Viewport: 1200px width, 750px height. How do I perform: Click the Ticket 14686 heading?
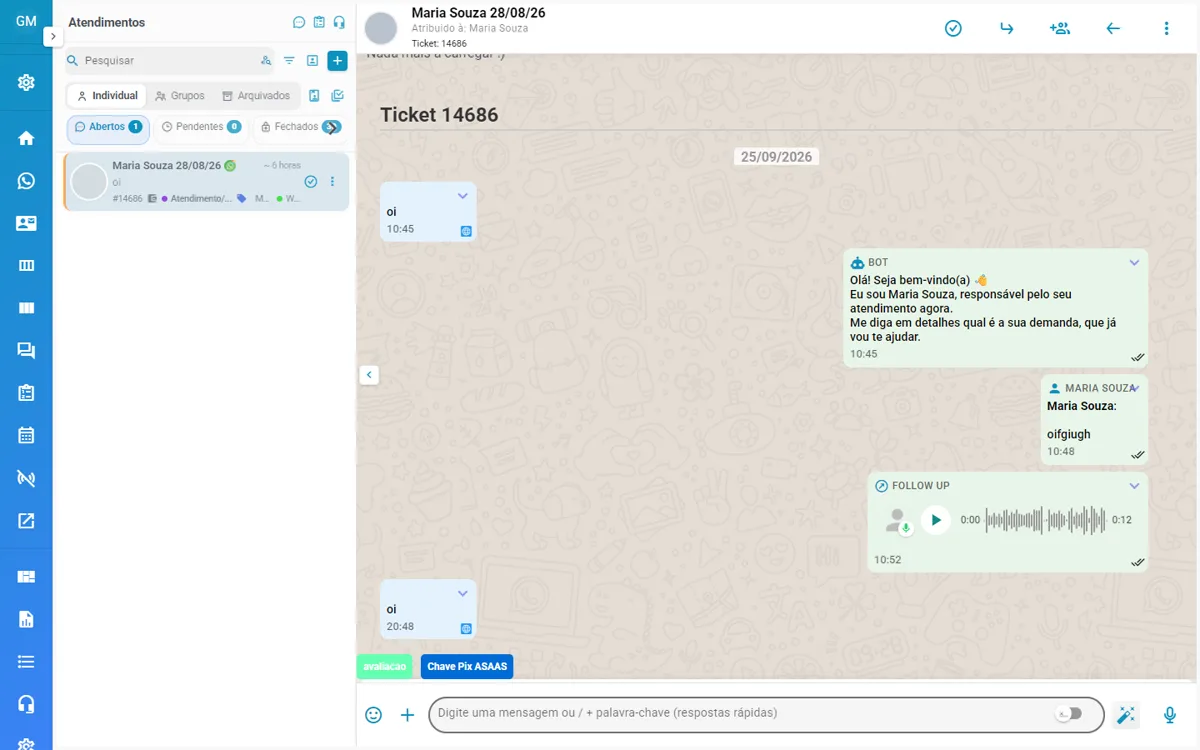click(439, 115)
